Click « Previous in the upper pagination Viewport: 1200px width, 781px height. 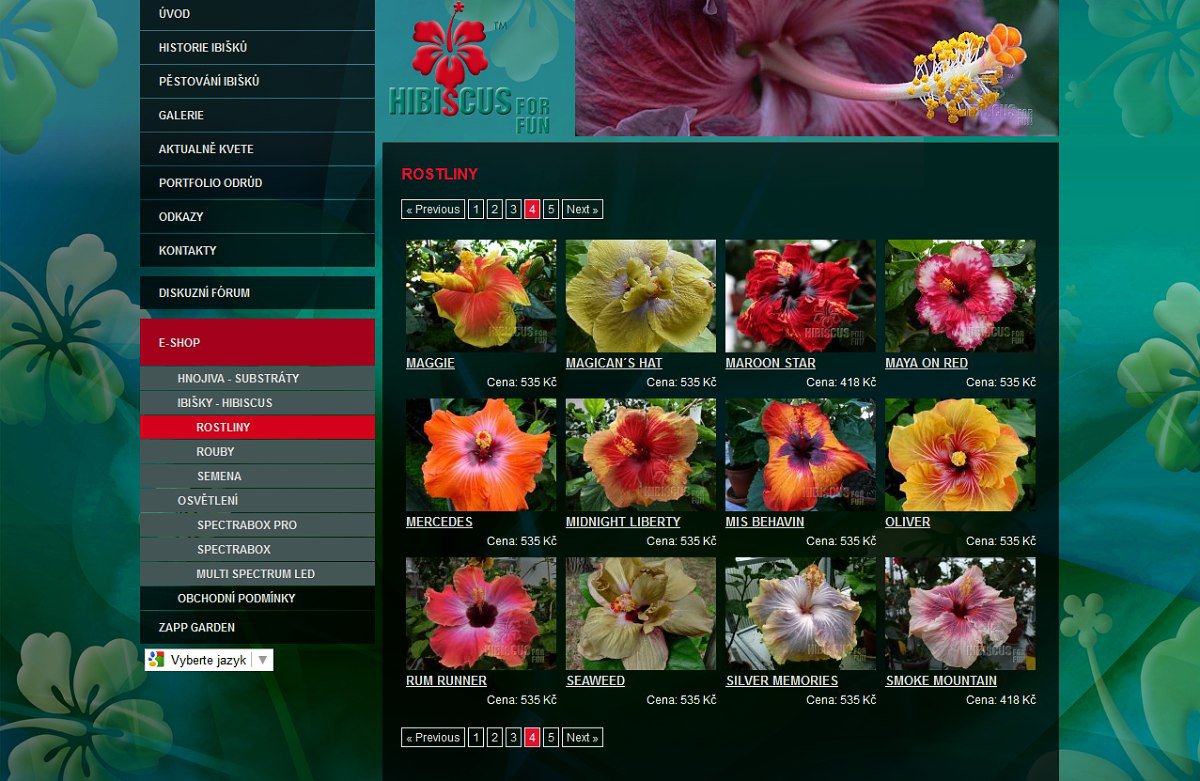pos(433,209)
